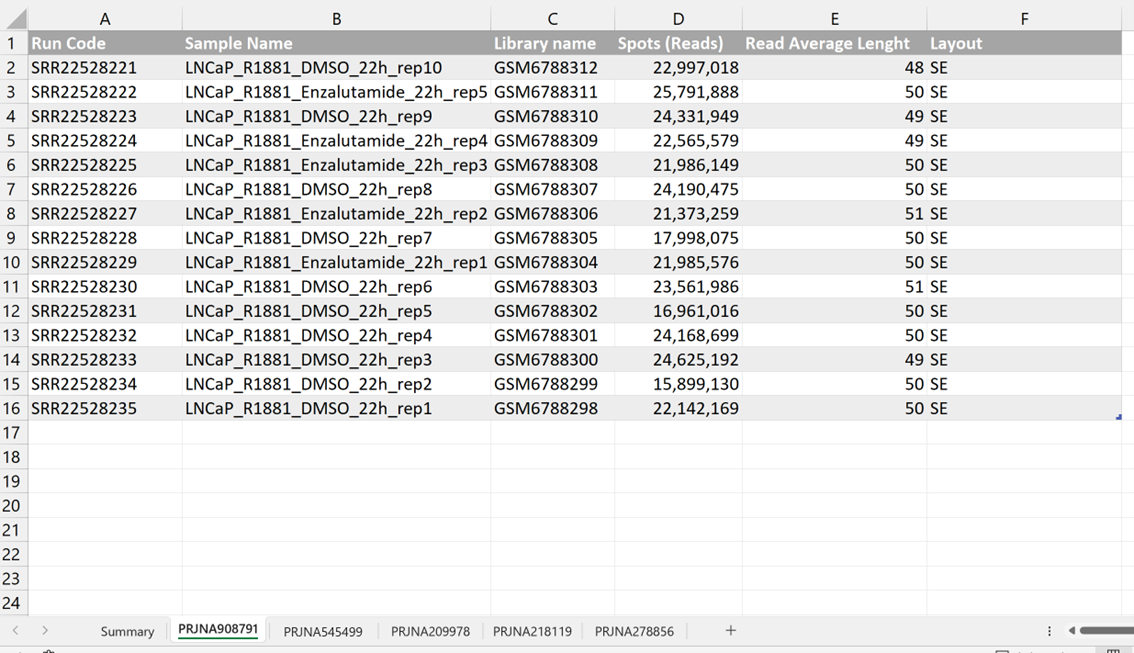This screenshot has width=1134, height=653.
Task: Click the Run Code header cell
Action: click(104, 43)
